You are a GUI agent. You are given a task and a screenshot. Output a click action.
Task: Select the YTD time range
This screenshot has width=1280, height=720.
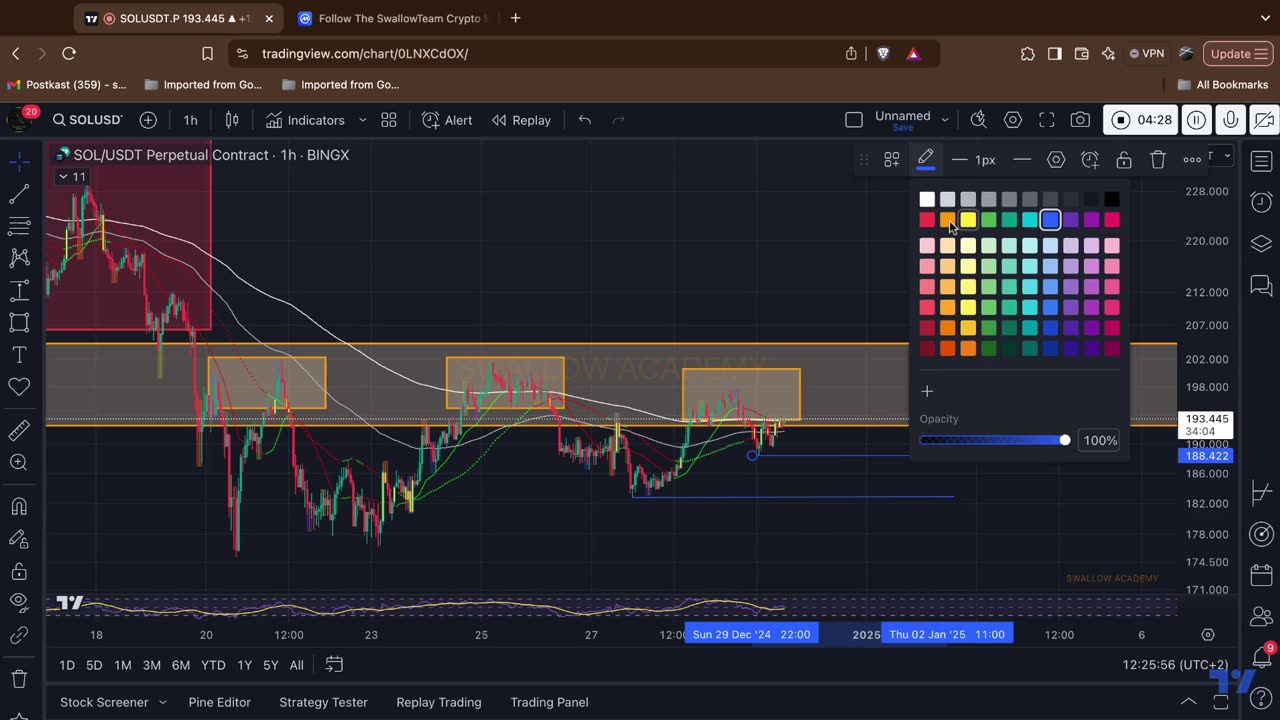213,665
